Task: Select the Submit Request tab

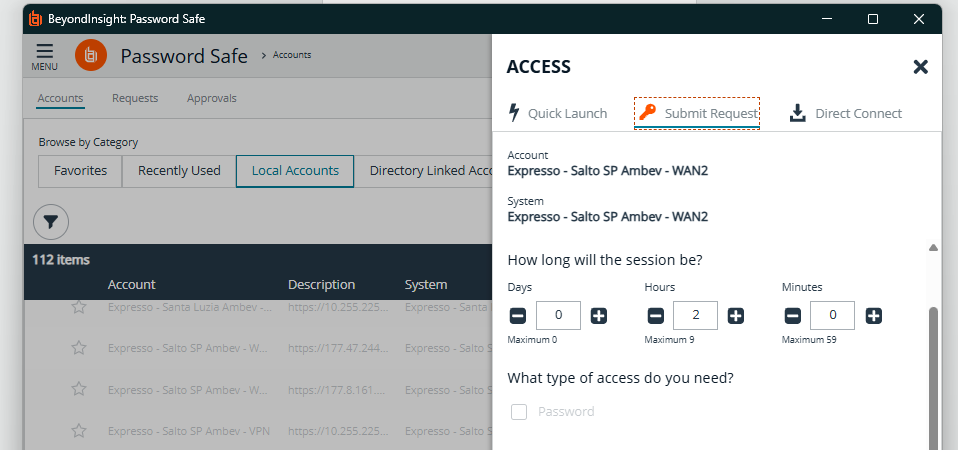Action: click(x=697, y=114)
